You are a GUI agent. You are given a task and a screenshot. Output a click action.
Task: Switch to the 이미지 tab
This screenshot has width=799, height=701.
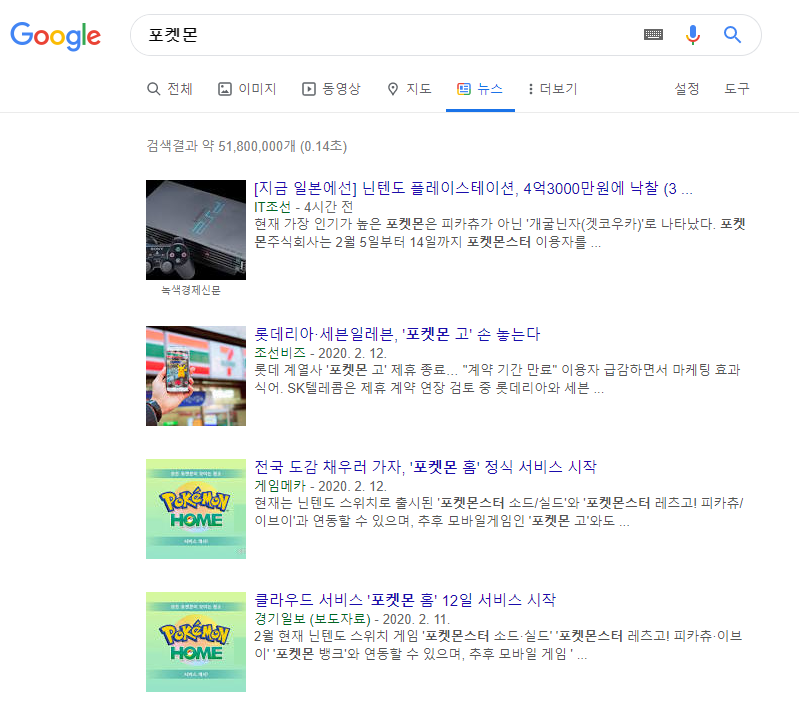(x=247, y=89)
